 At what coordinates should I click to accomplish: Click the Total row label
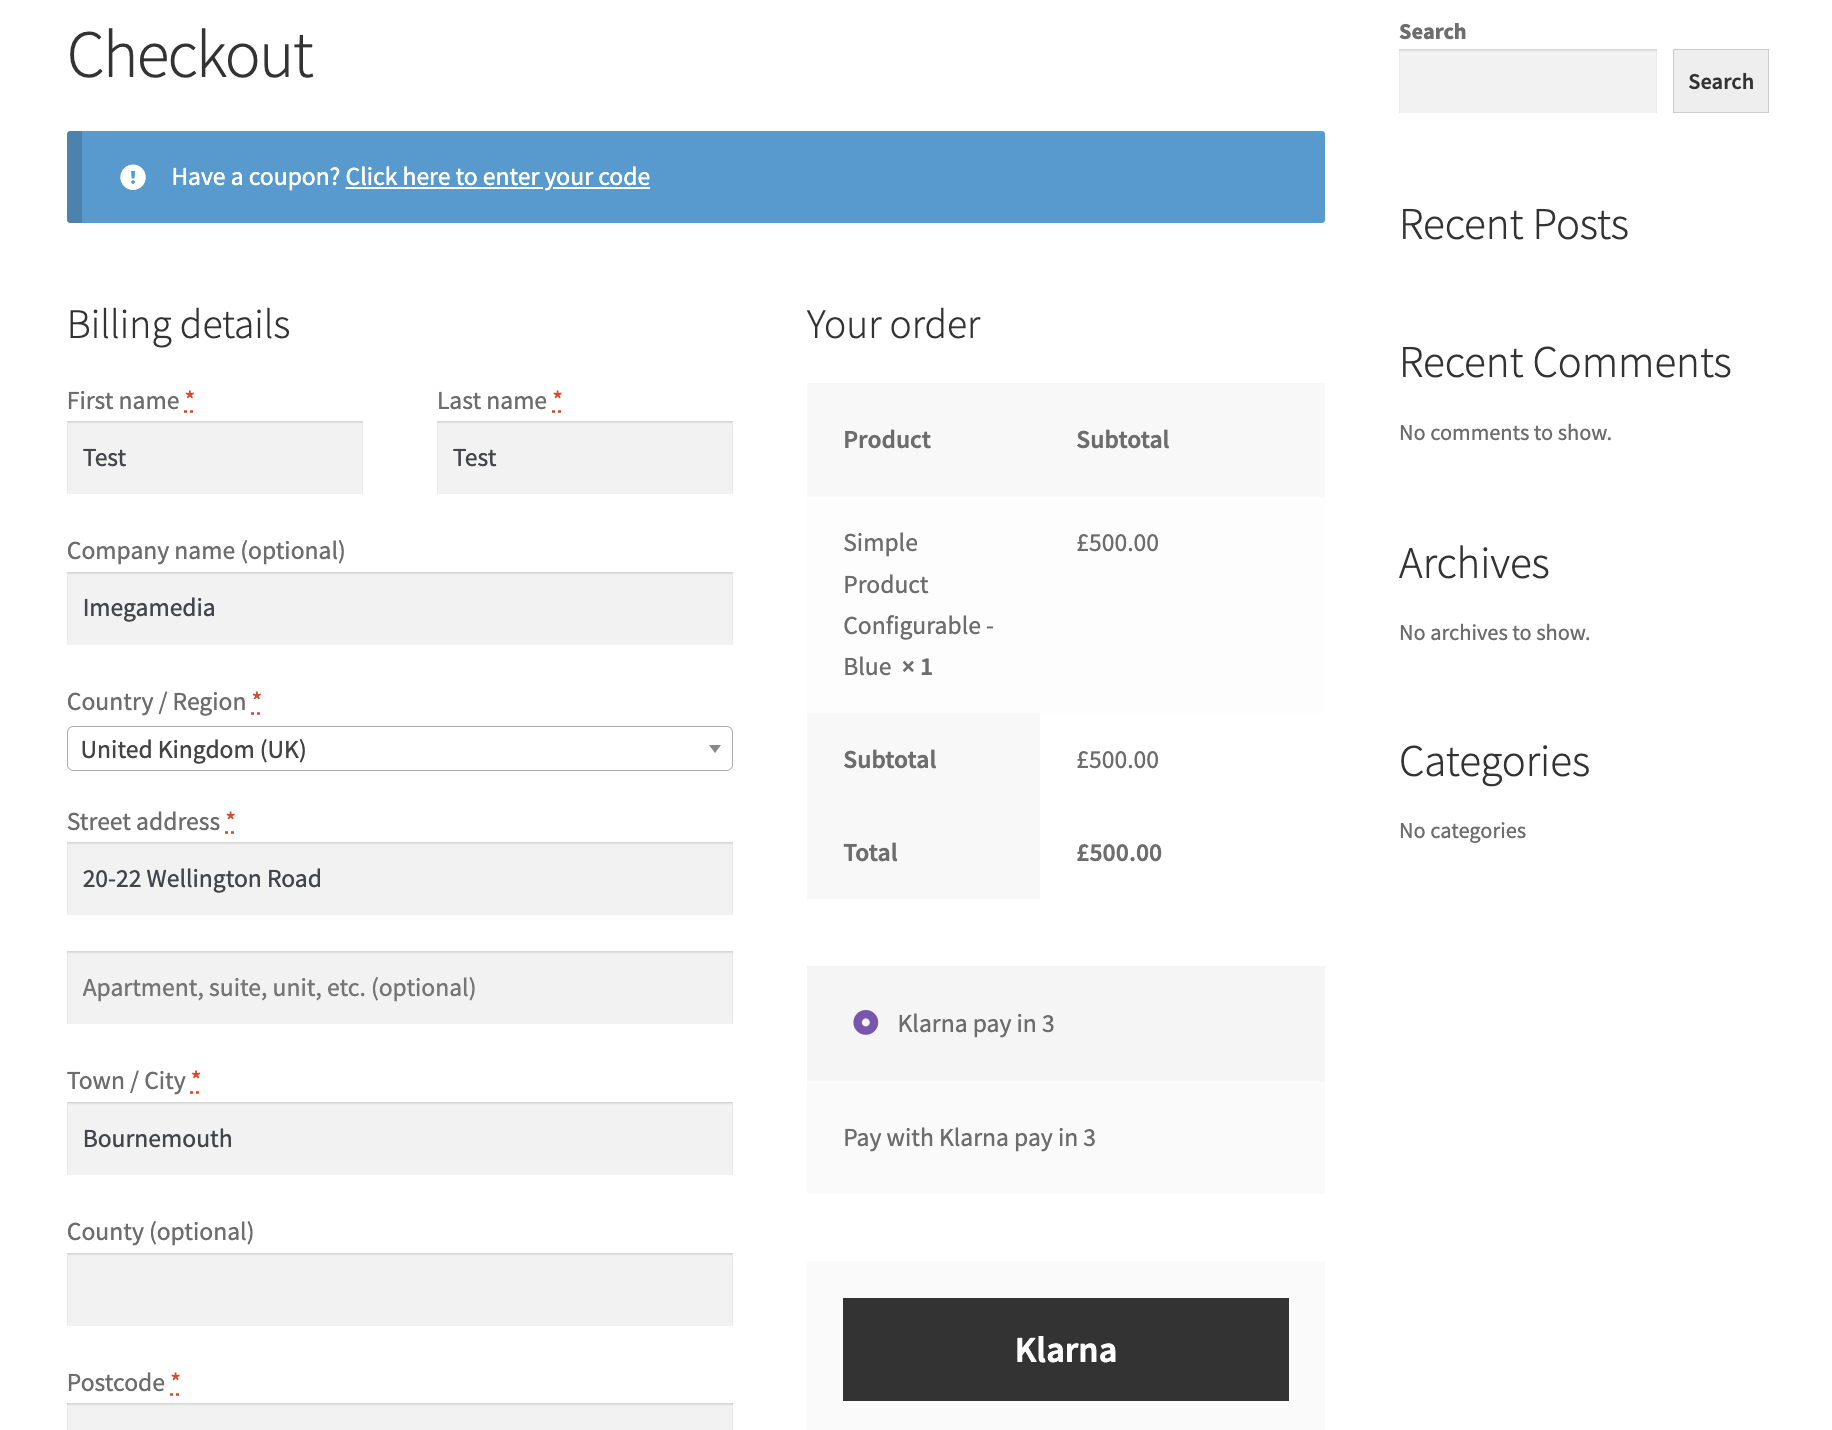pyautogui.click(x=870, y=853)
